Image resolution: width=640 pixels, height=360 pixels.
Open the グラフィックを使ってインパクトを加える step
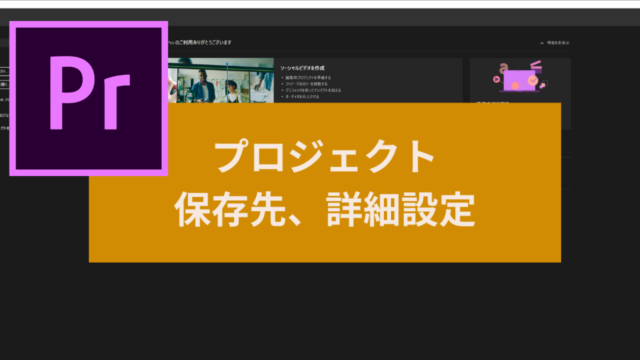point(313,90)
